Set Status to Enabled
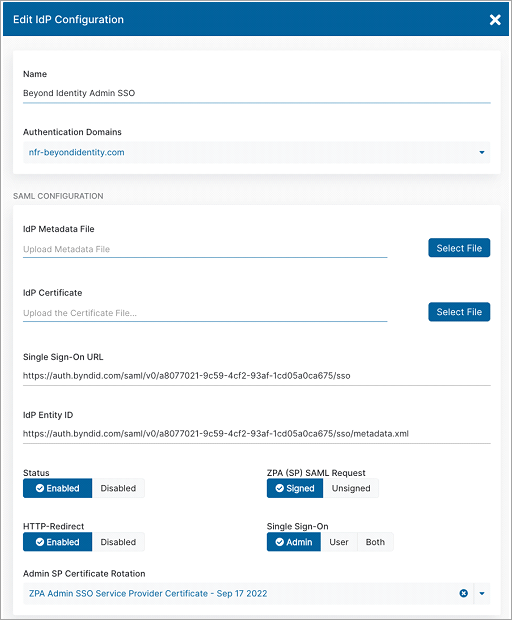 click(57, 488)
